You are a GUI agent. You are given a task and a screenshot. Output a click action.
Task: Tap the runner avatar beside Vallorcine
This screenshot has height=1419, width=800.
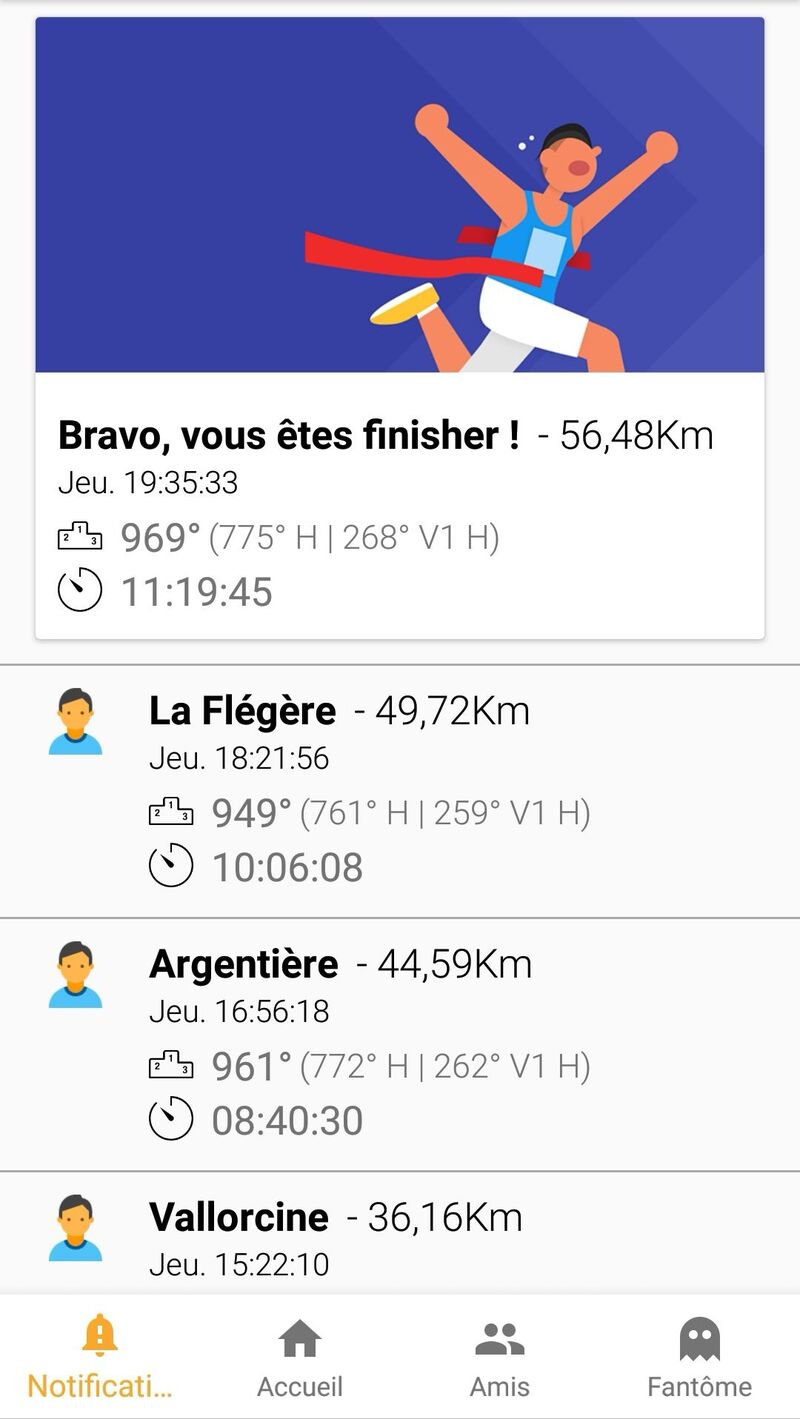[75, 1228]
